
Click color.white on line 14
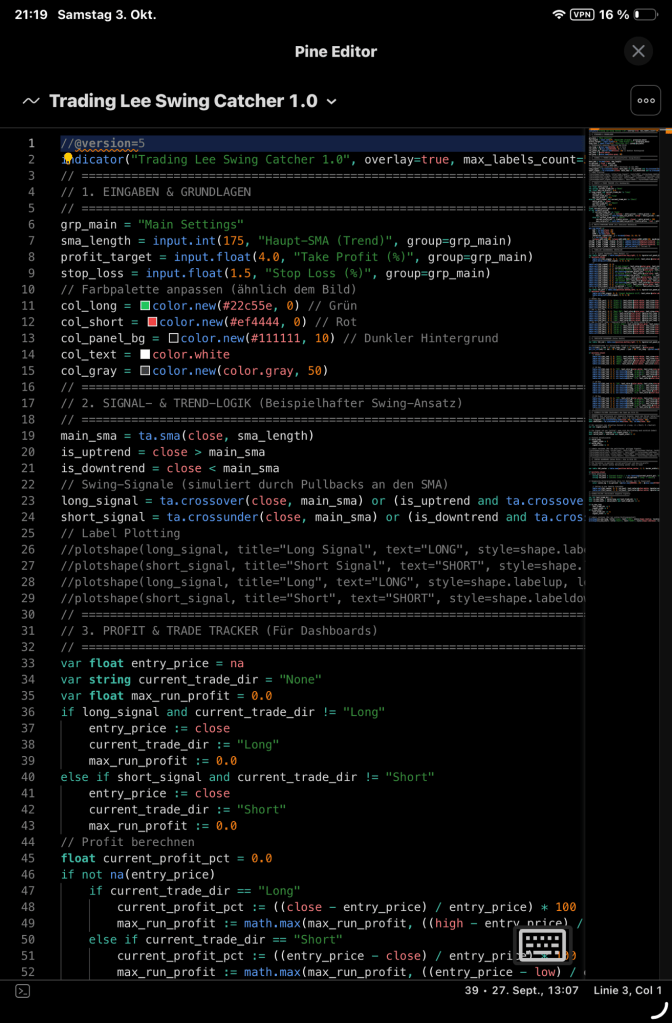click(191, 354)
